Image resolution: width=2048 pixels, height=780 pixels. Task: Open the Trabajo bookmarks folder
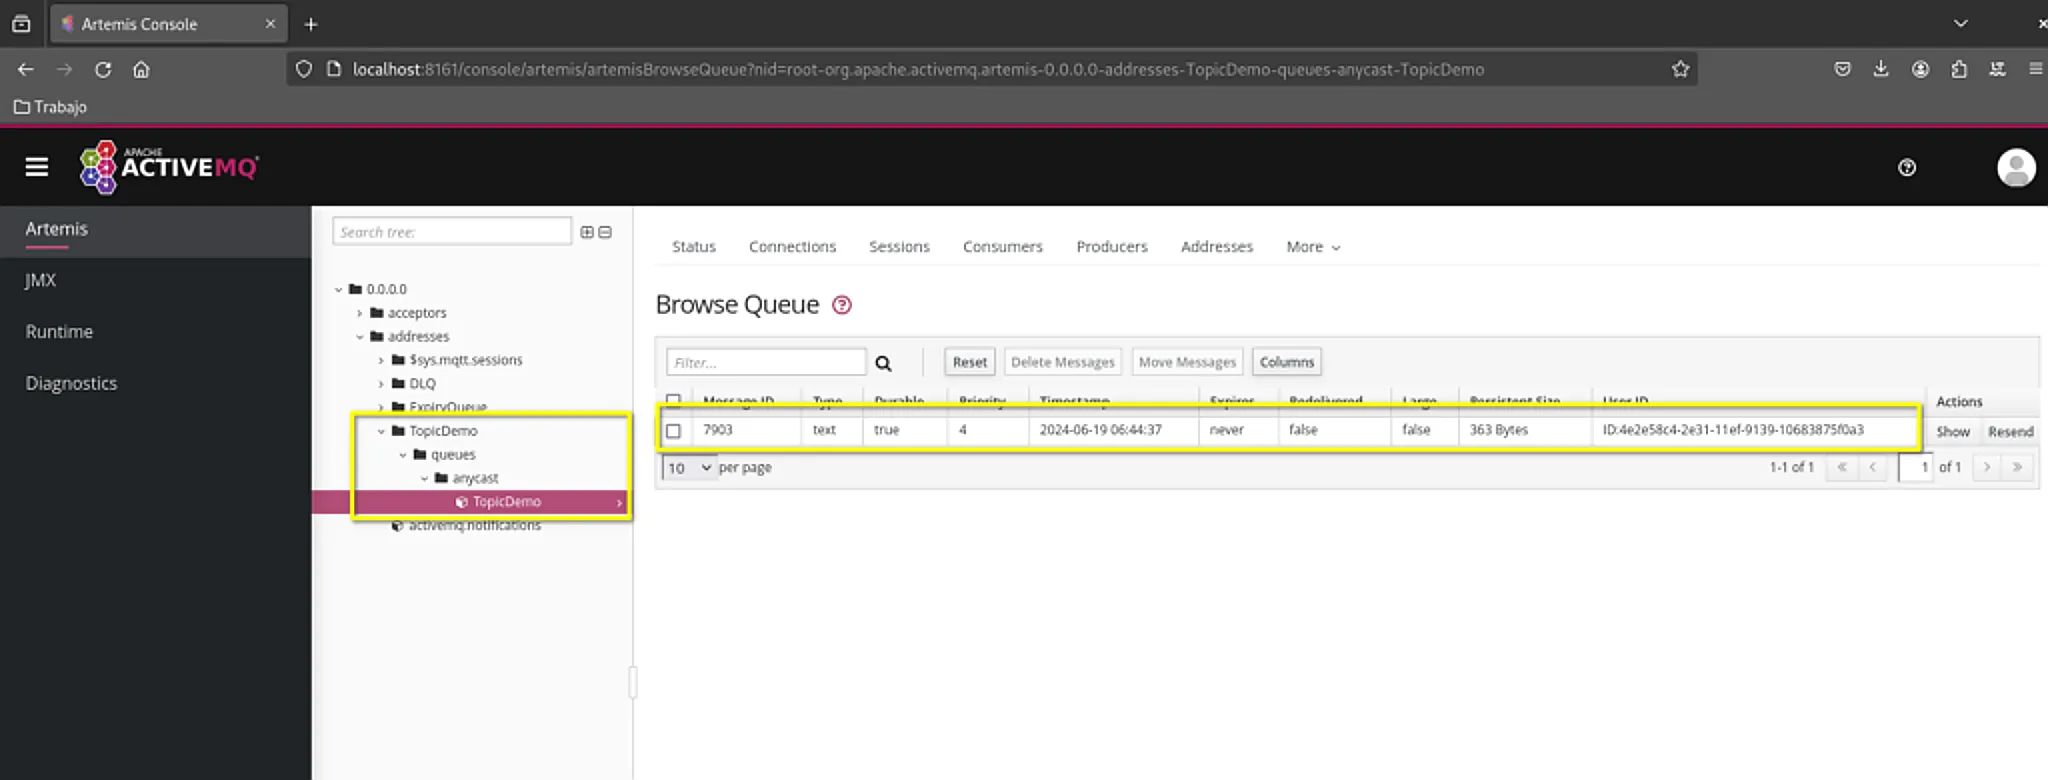(50, 107)
